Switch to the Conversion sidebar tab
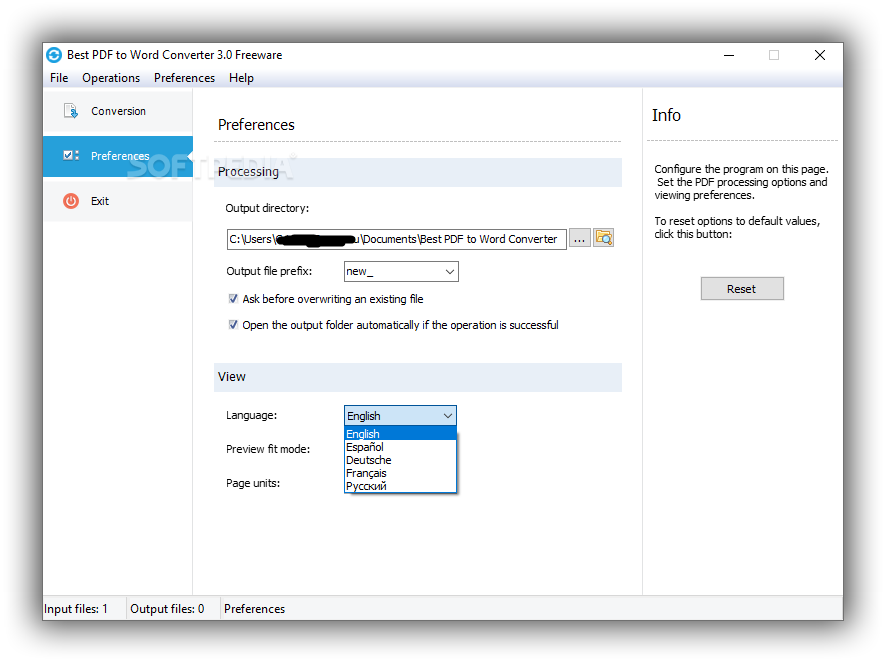 tap(118, 111)
